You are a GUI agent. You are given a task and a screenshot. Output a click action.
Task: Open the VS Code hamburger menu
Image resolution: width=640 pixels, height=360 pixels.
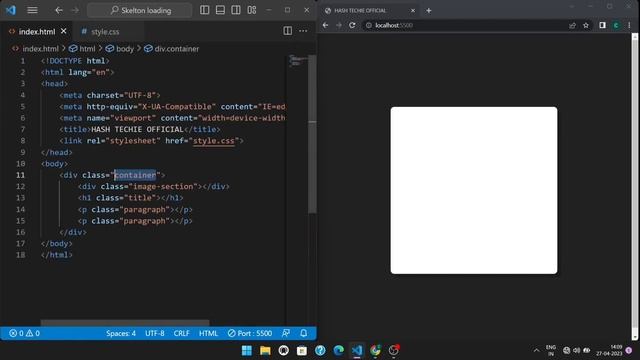(x=32, y=10)
